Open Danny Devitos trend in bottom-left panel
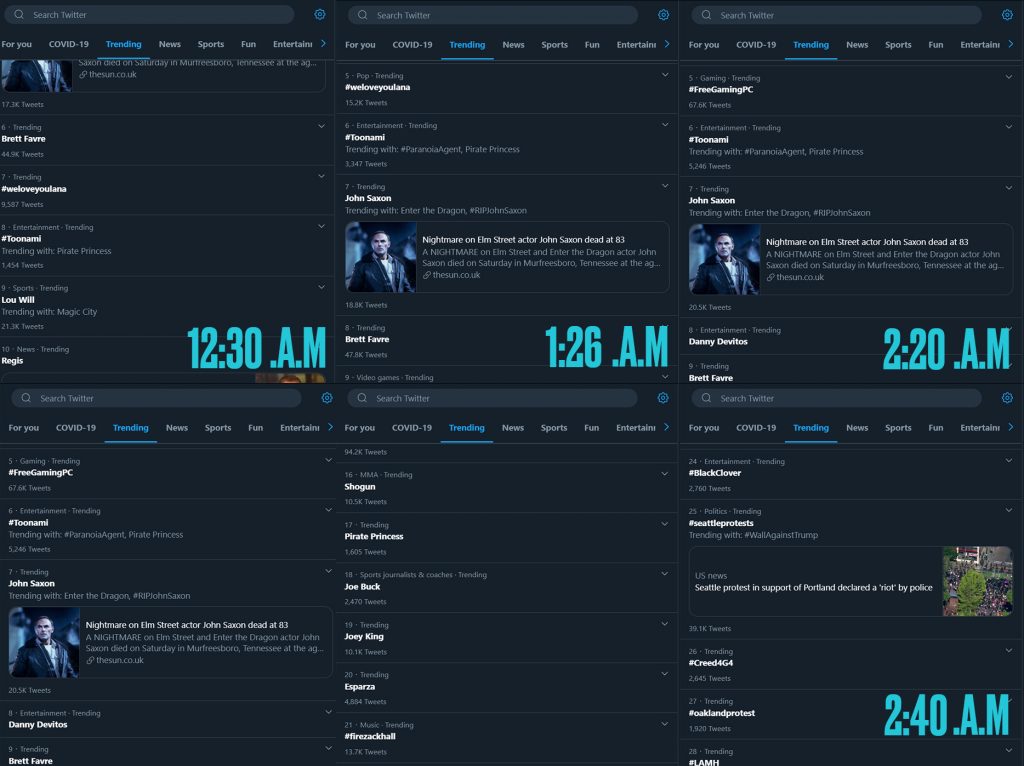Viewport: 1024px width, 766px height. 38,724
